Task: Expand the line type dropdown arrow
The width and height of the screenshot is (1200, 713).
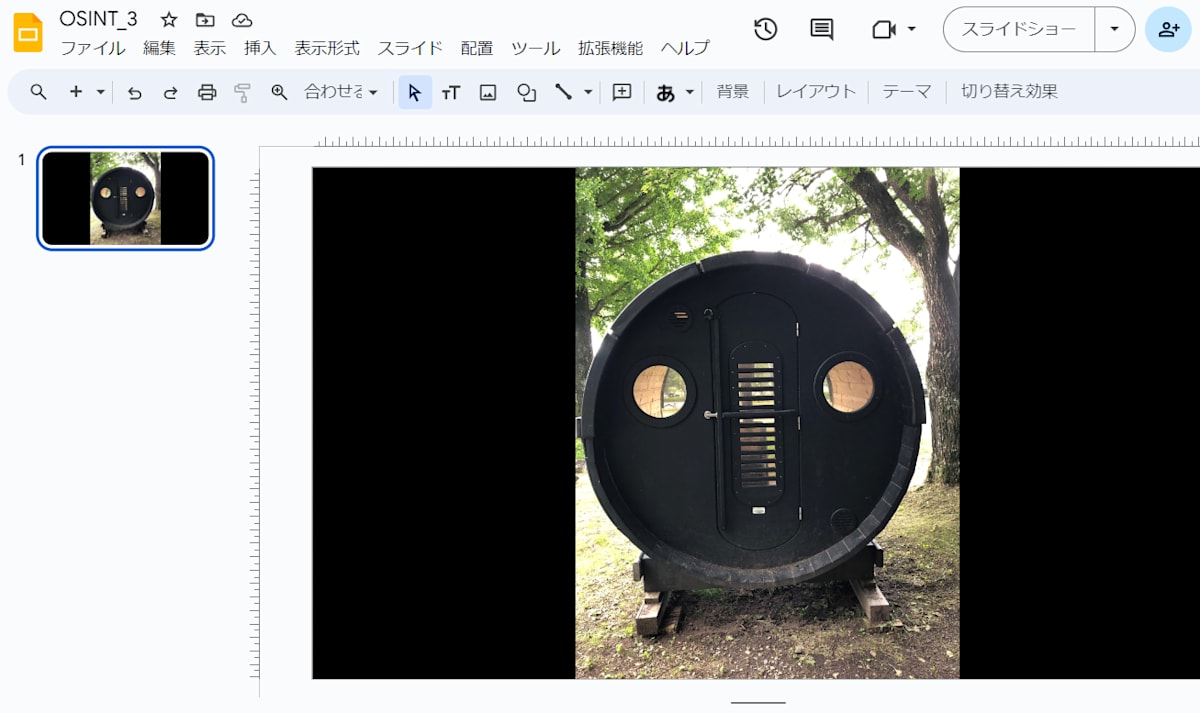Action: 588,92
